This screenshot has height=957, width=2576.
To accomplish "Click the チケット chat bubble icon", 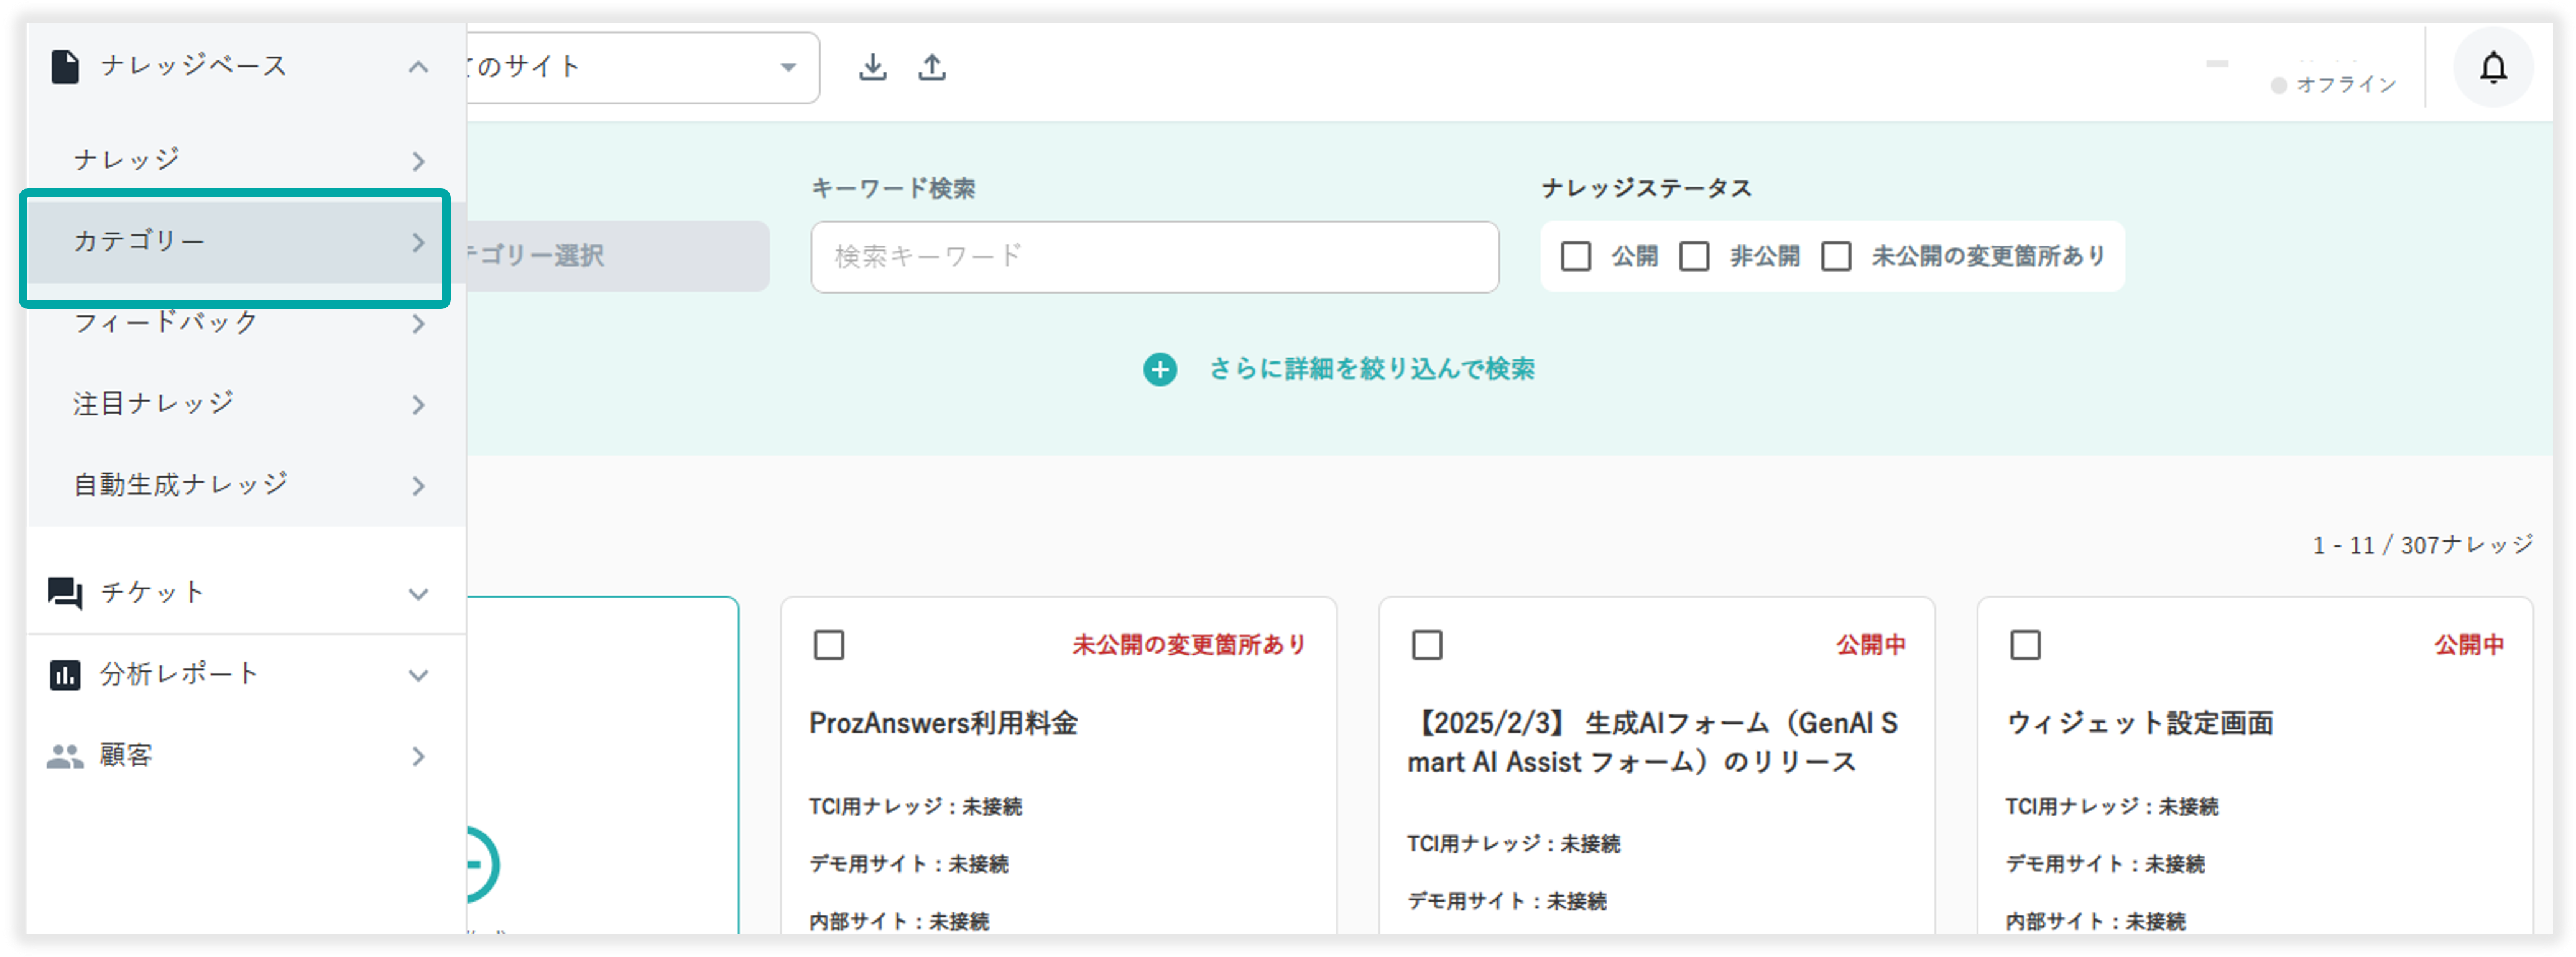I will coord(65,593).
